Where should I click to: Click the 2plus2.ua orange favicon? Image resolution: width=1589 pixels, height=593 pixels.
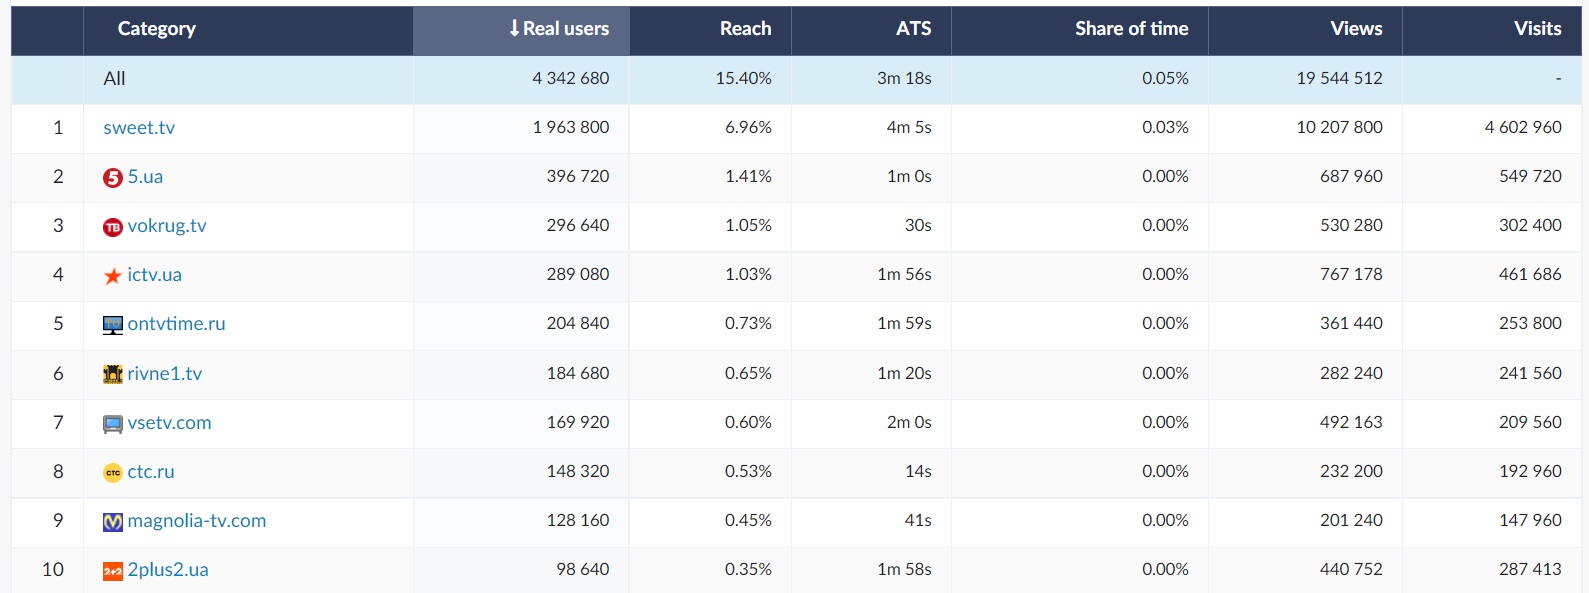coord(113,571)
